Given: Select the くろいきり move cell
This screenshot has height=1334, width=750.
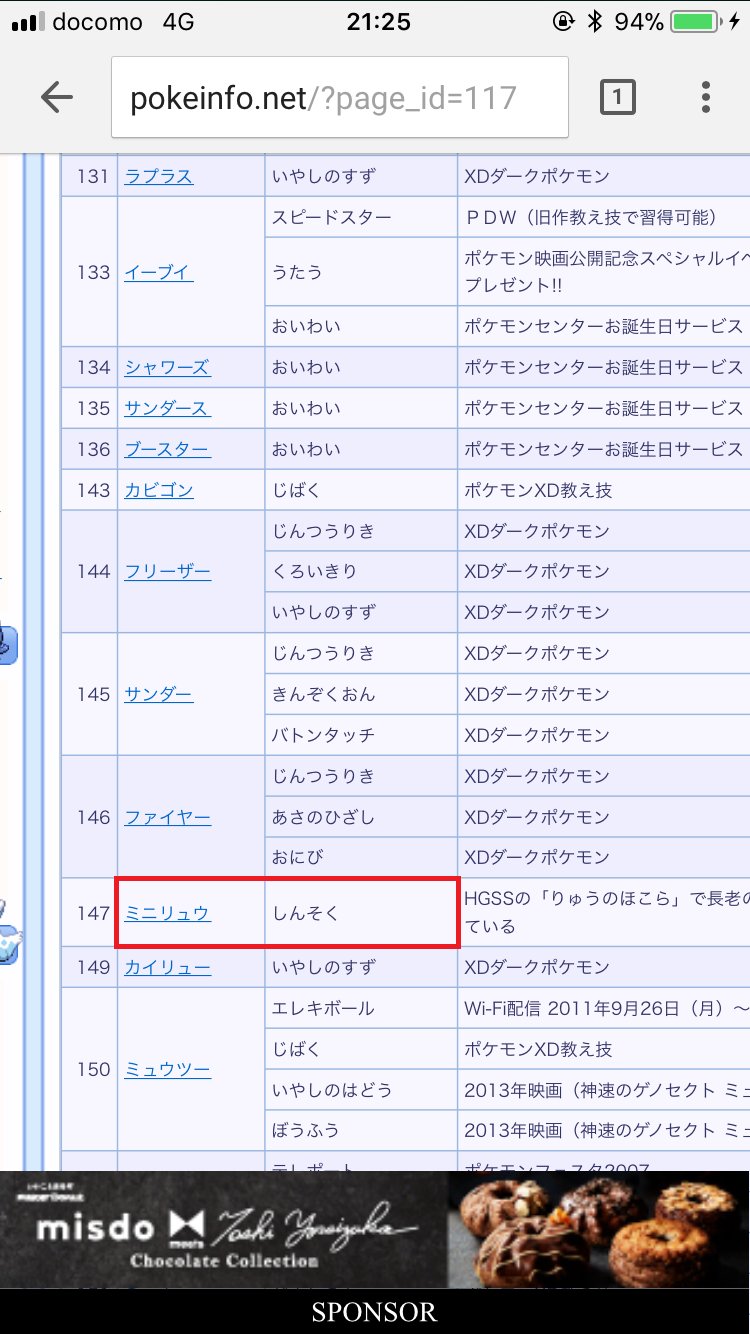Looking at the screenshot, I should pyautogui.click(x=361, y=571).
